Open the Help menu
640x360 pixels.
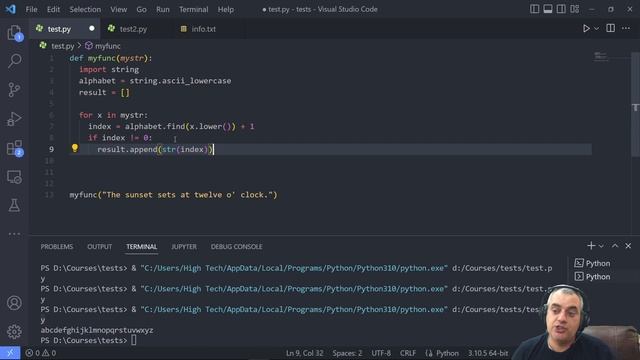(225, 9)
